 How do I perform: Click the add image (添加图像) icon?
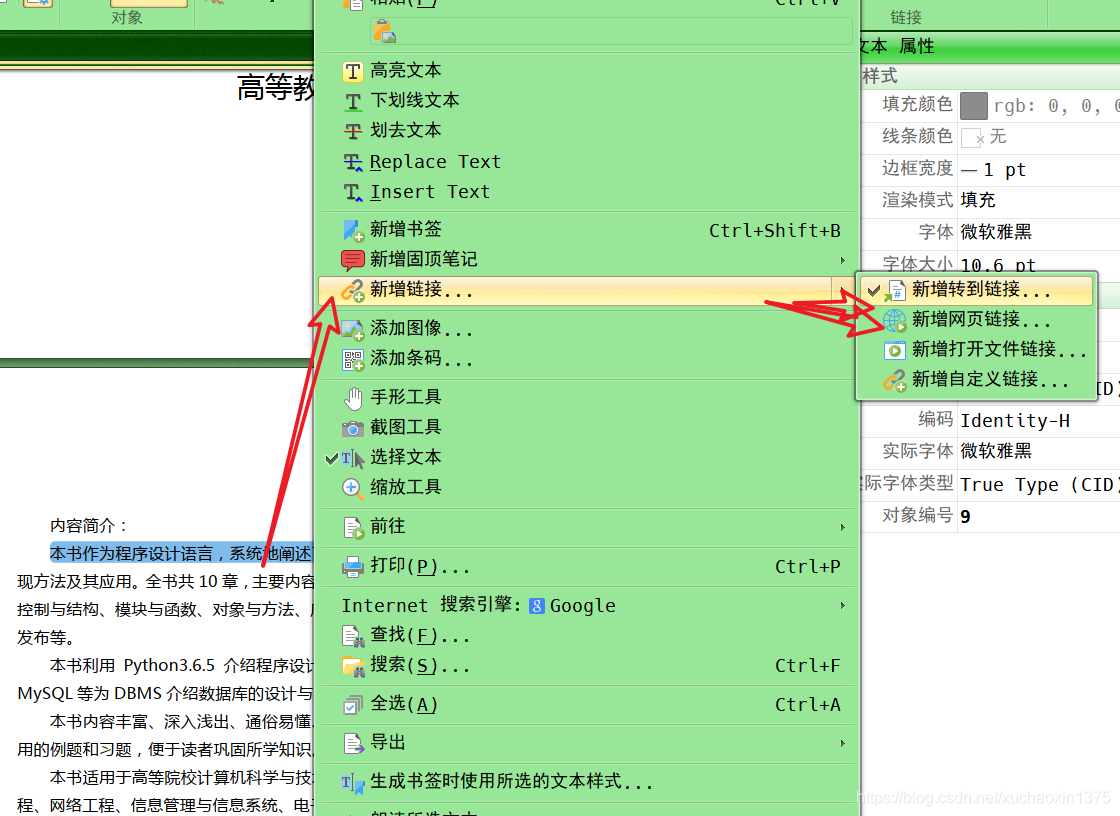pos(353,329)
